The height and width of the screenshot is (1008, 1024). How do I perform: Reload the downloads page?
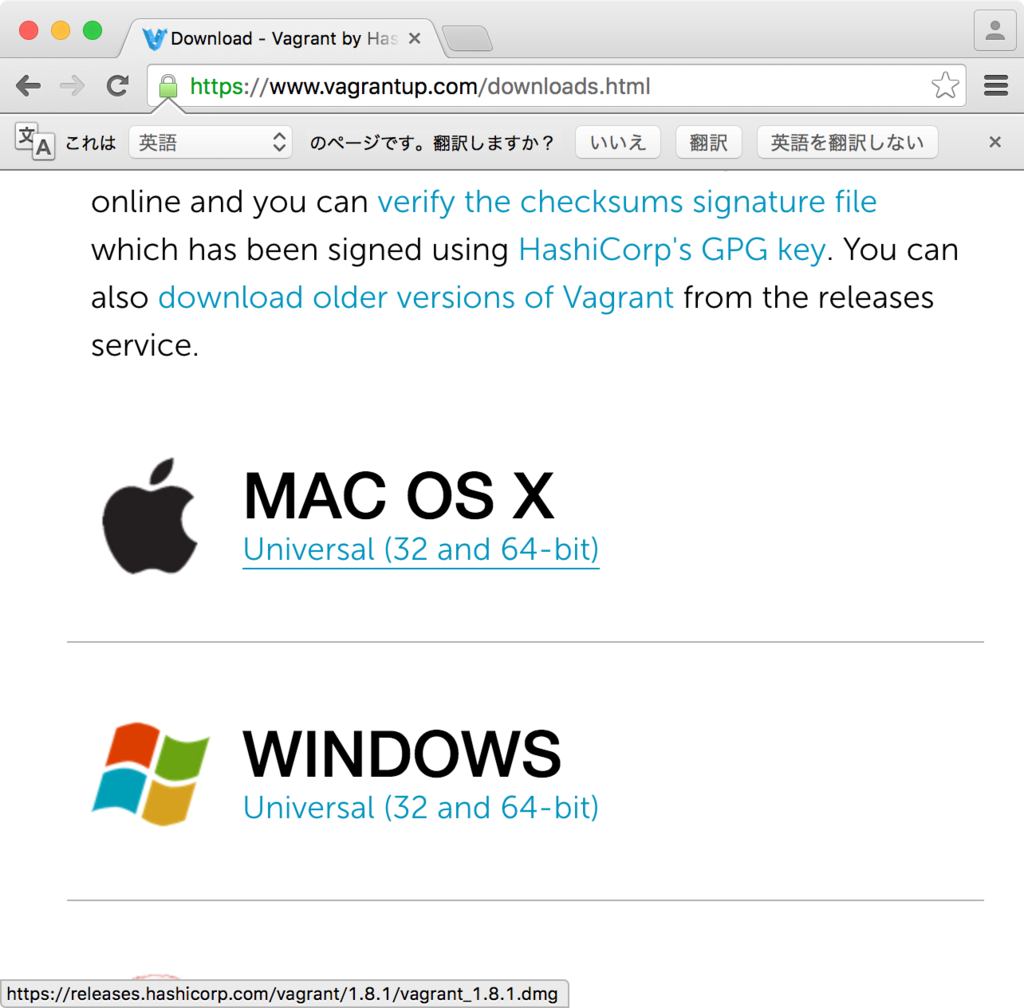coord(117,86)
